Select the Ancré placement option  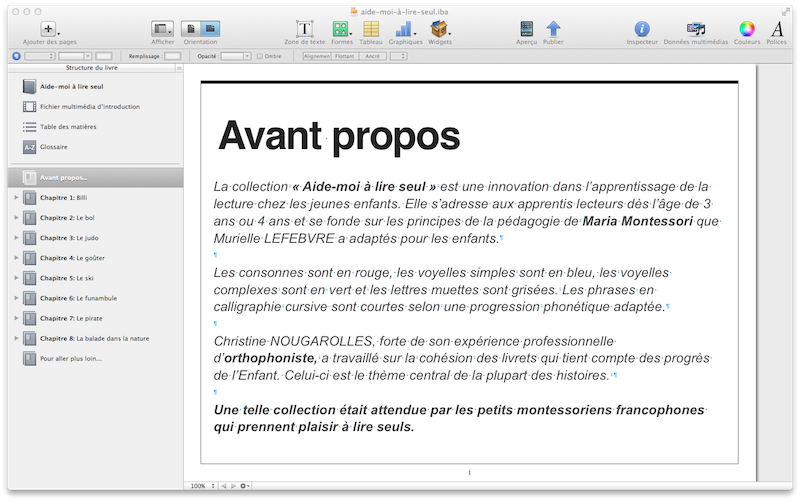[x=372, y=56]
